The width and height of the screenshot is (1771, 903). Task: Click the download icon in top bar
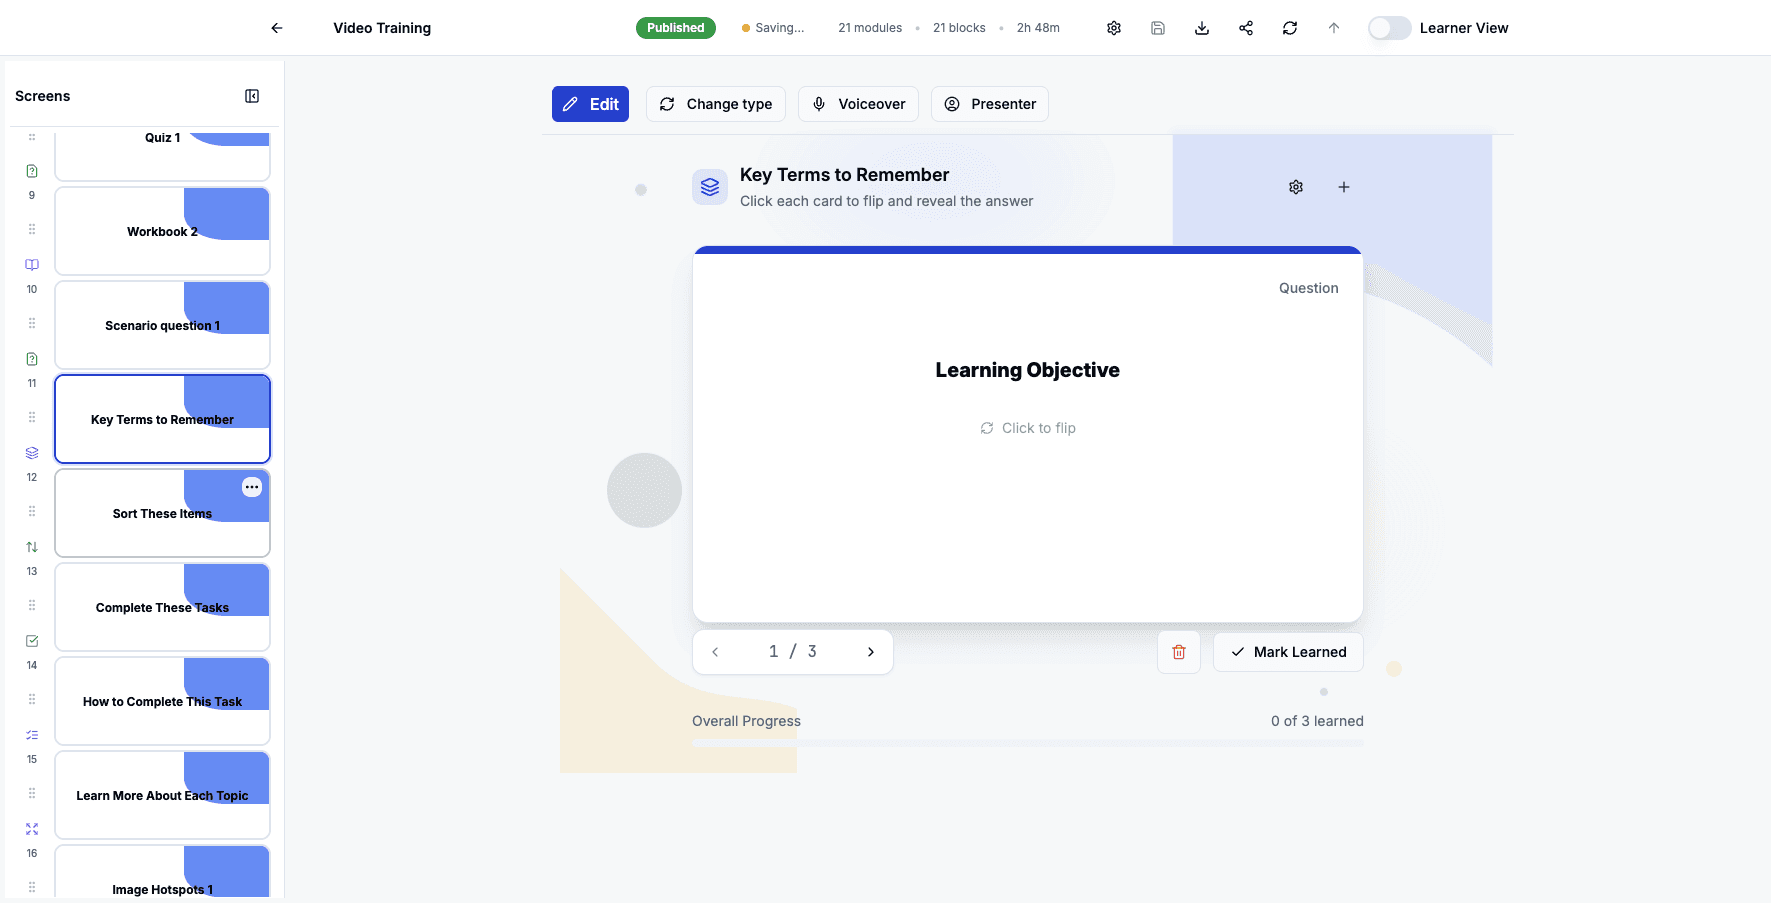click(x=1202, y=28)
